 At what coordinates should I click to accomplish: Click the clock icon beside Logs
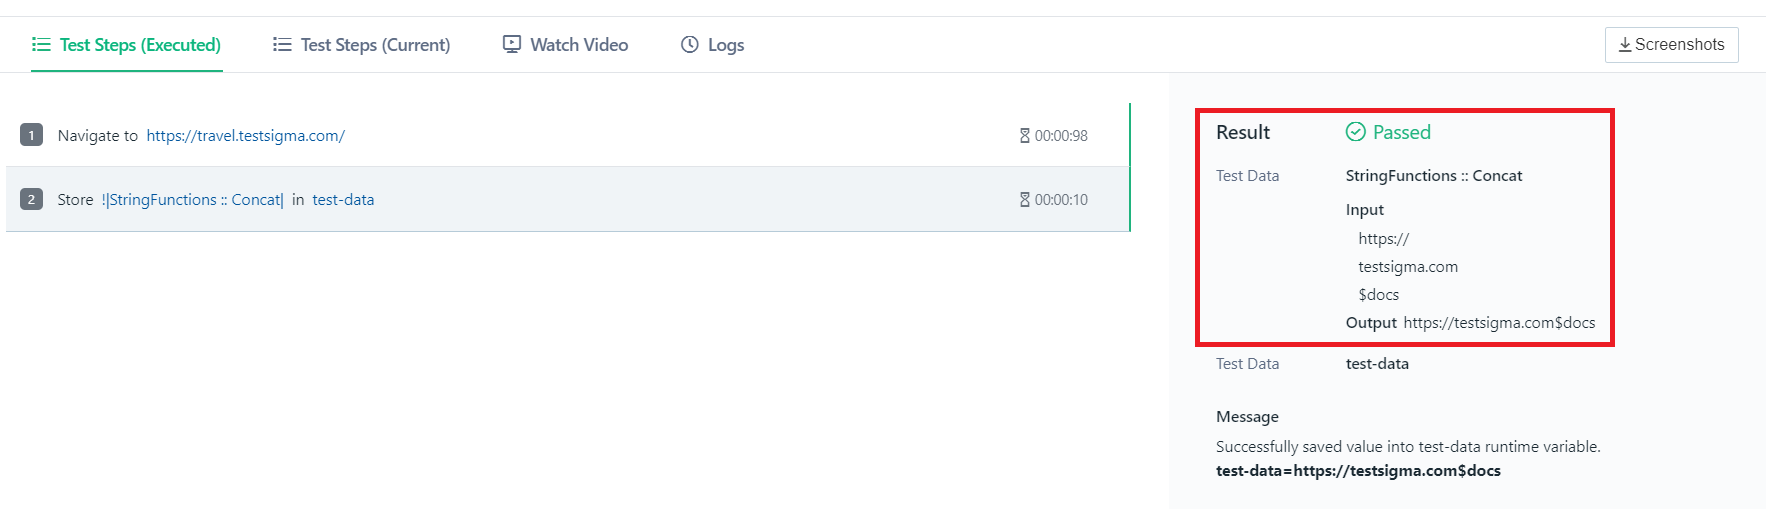tap(690, 45)
